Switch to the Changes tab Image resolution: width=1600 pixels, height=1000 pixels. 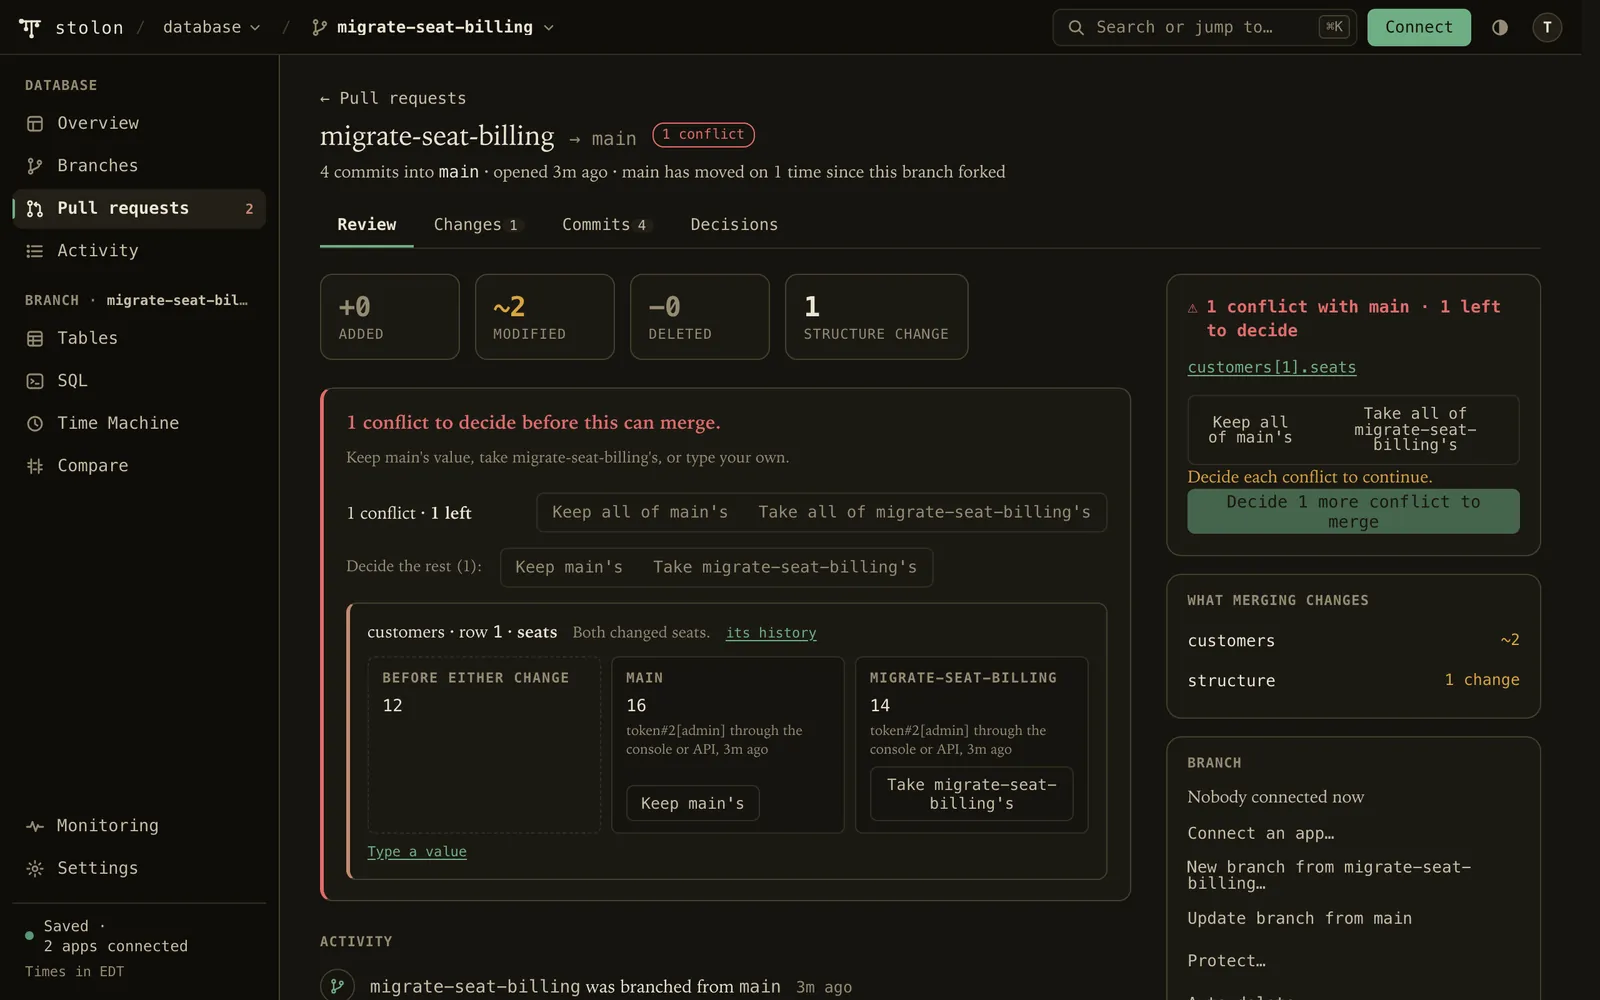click(x=476, y=225)
